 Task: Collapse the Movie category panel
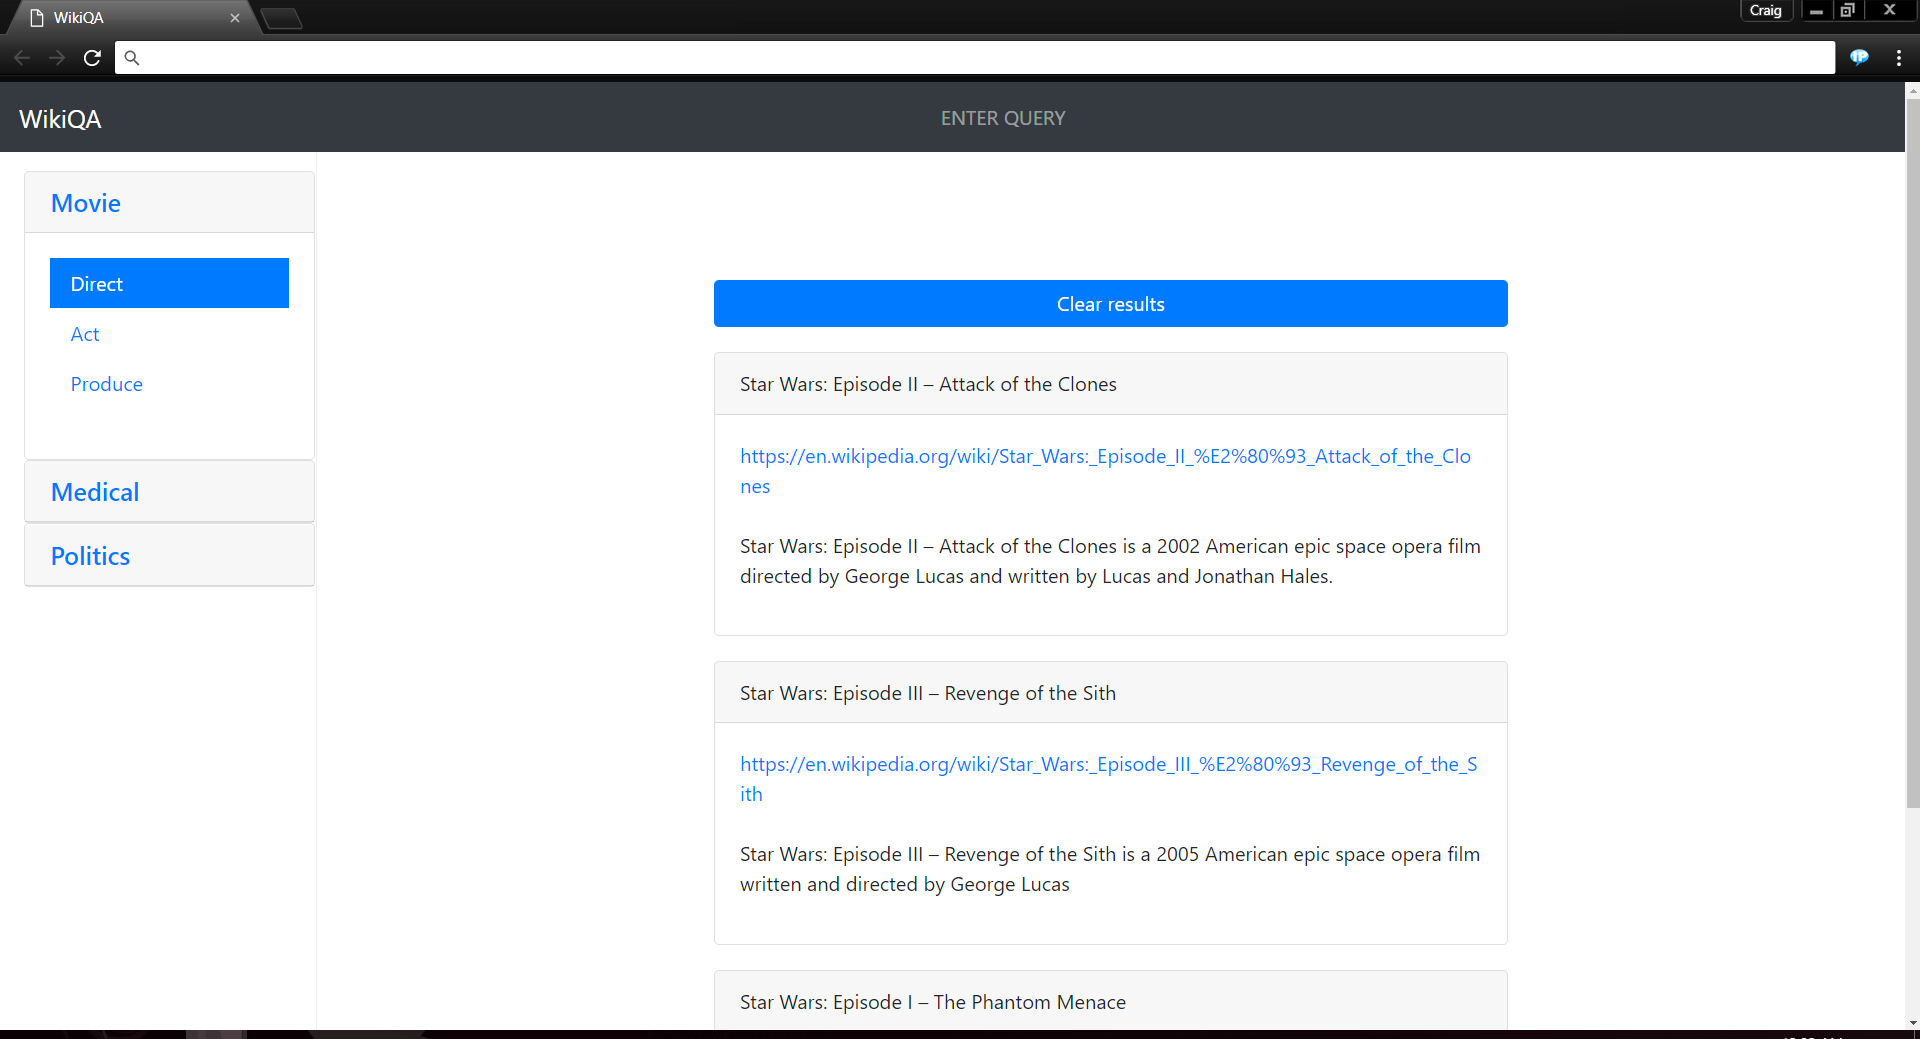[x=86, y=203]
